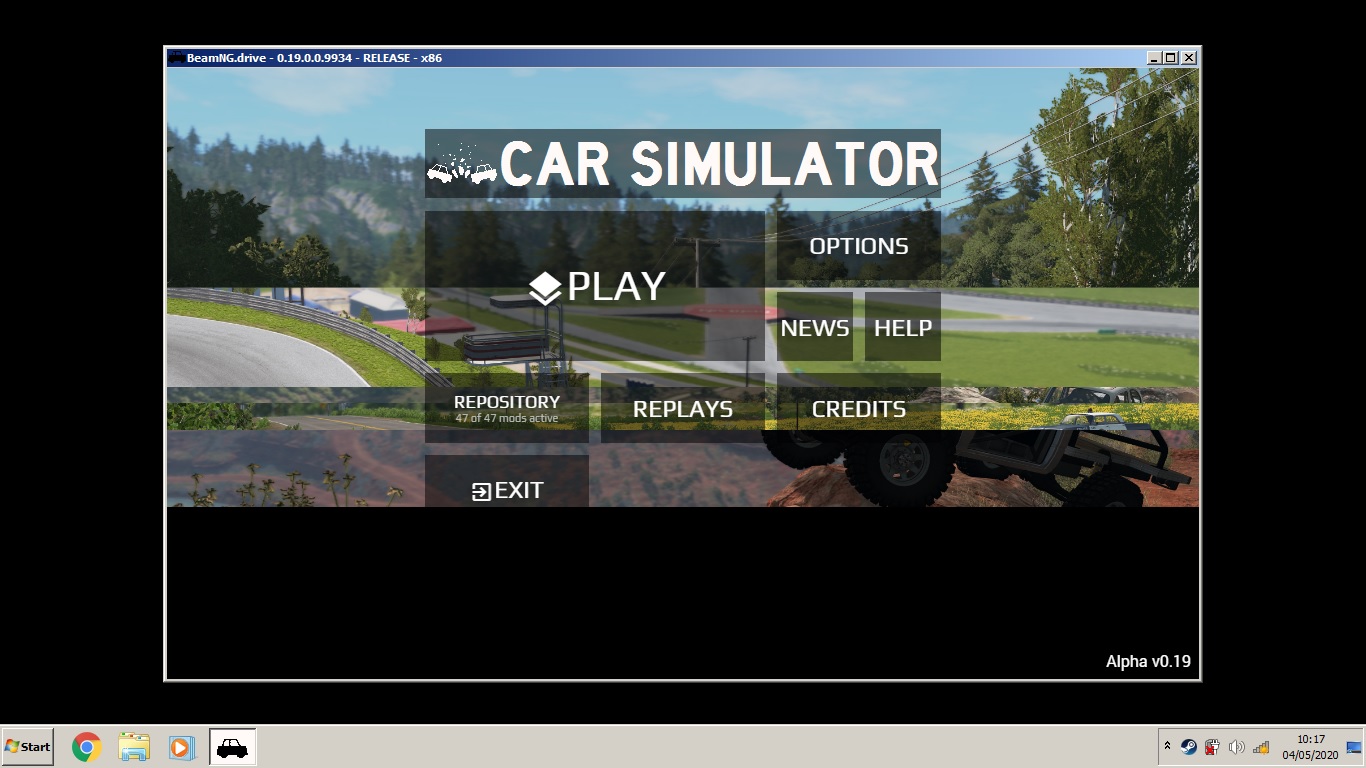
Task: Click the power plug tray icon
Action: (x=1212, y=746)
